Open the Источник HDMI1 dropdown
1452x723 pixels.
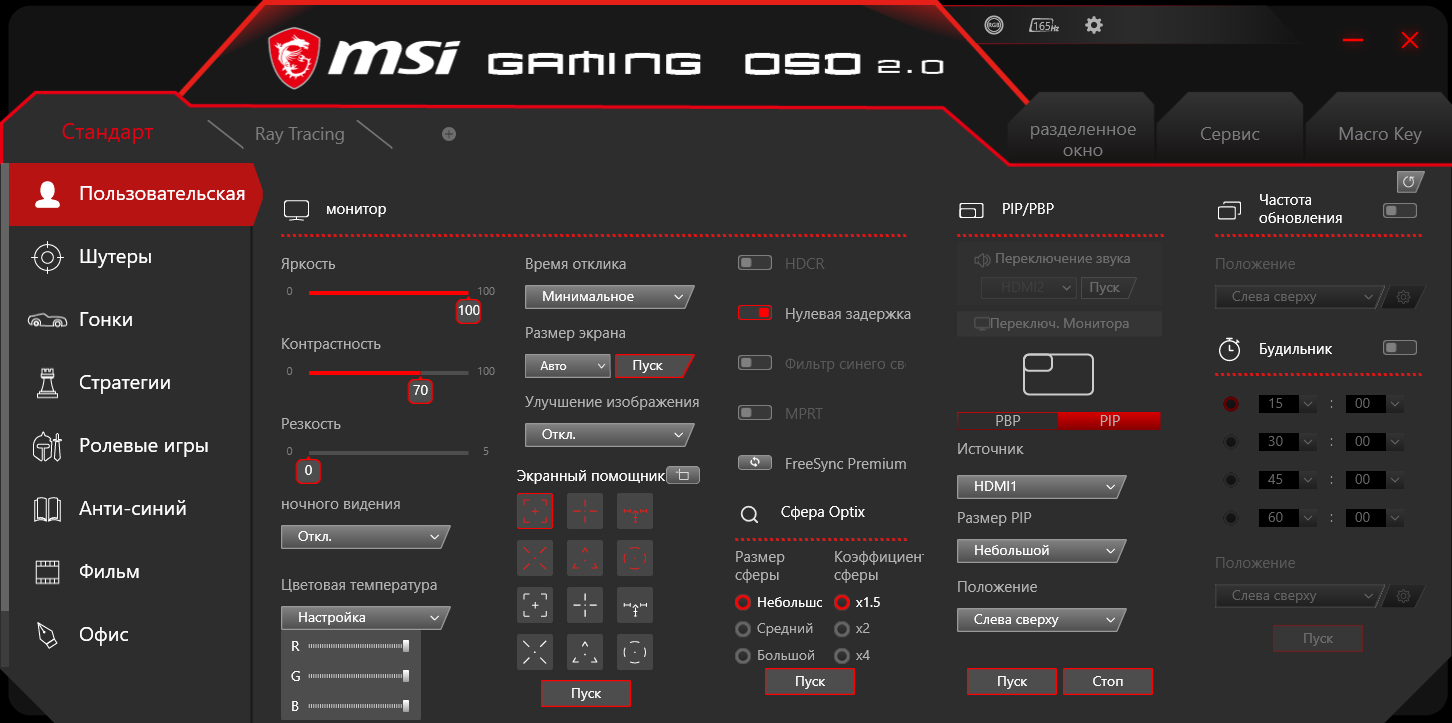click(1041, 487)
